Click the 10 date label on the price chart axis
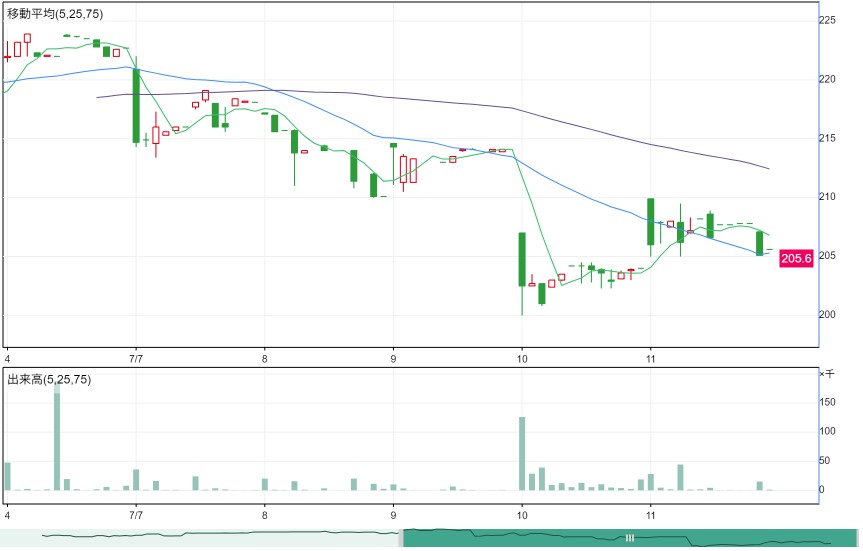863x551 pixels. (x=522, y=359)
